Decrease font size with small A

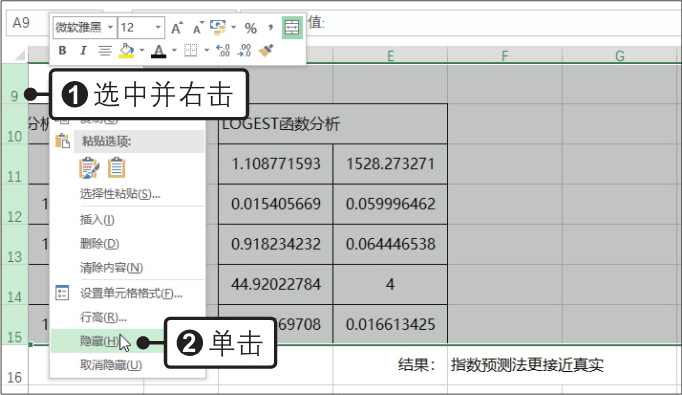198,28
